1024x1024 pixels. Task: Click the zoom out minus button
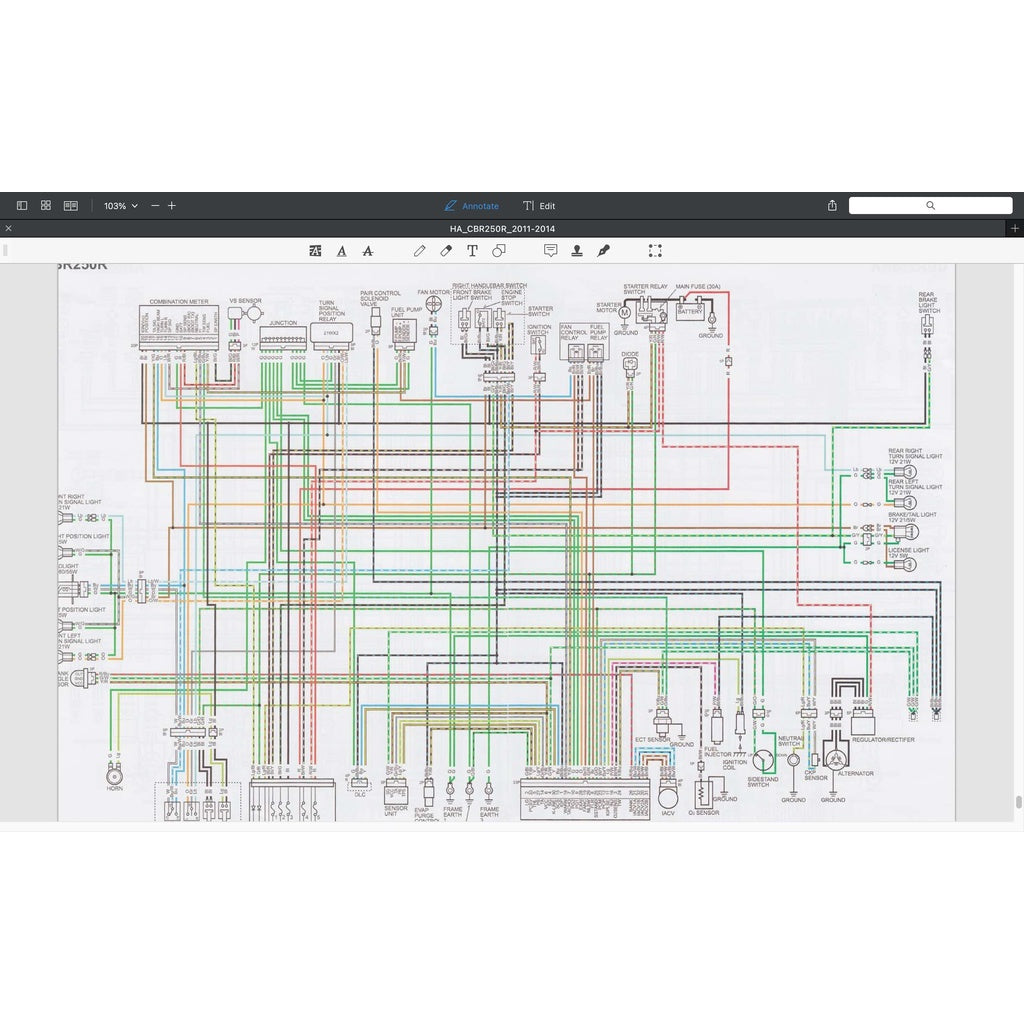pos(155,206)
